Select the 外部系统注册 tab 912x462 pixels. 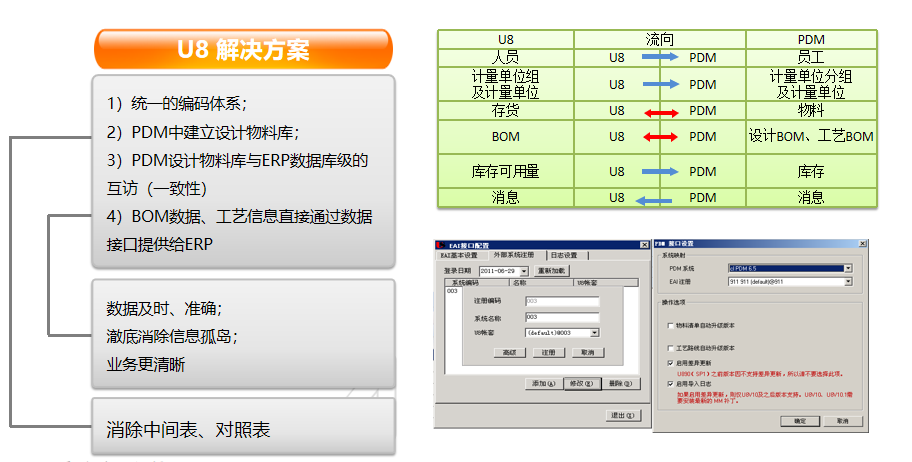(514, 255)
